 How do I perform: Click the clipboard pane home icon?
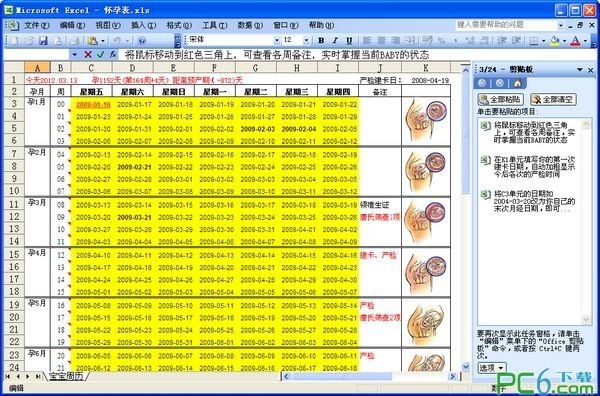pos(517,83)
